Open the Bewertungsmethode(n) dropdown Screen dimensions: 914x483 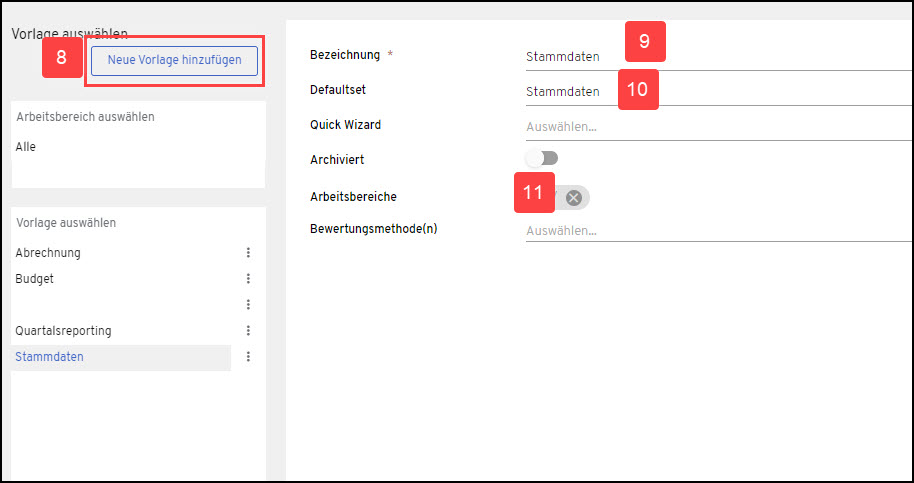(x=718, y=231)
